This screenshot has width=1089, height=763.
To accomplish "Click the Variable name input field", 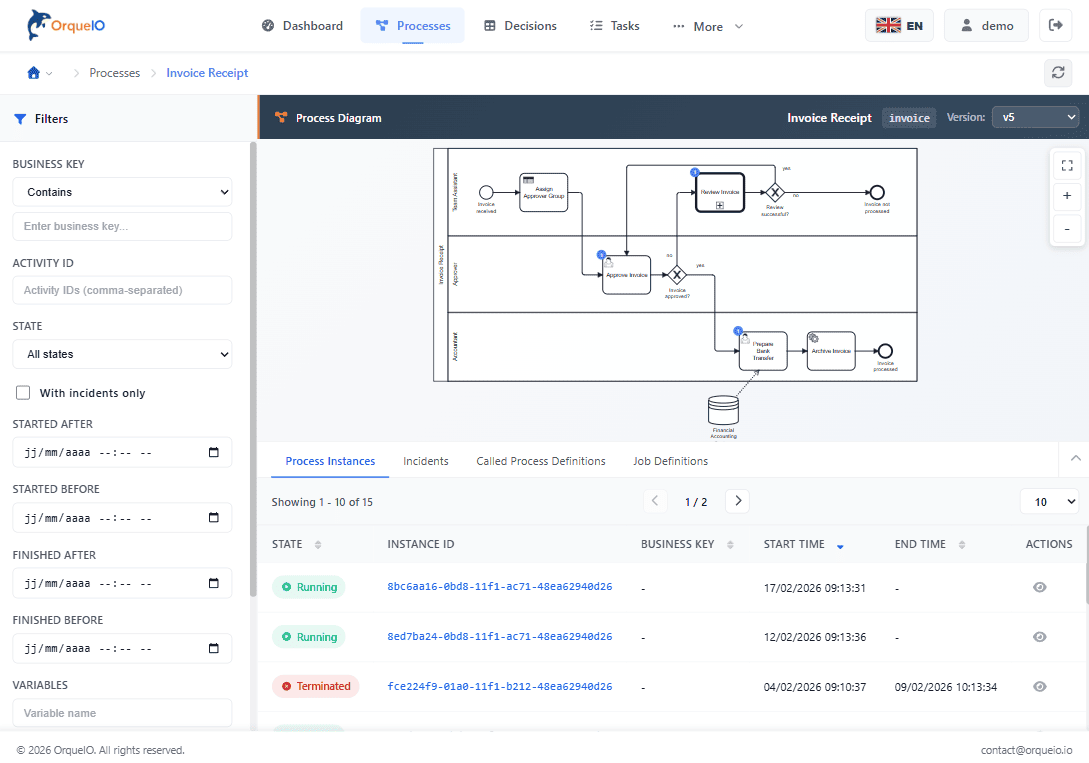I will click(x=122, y=713).
